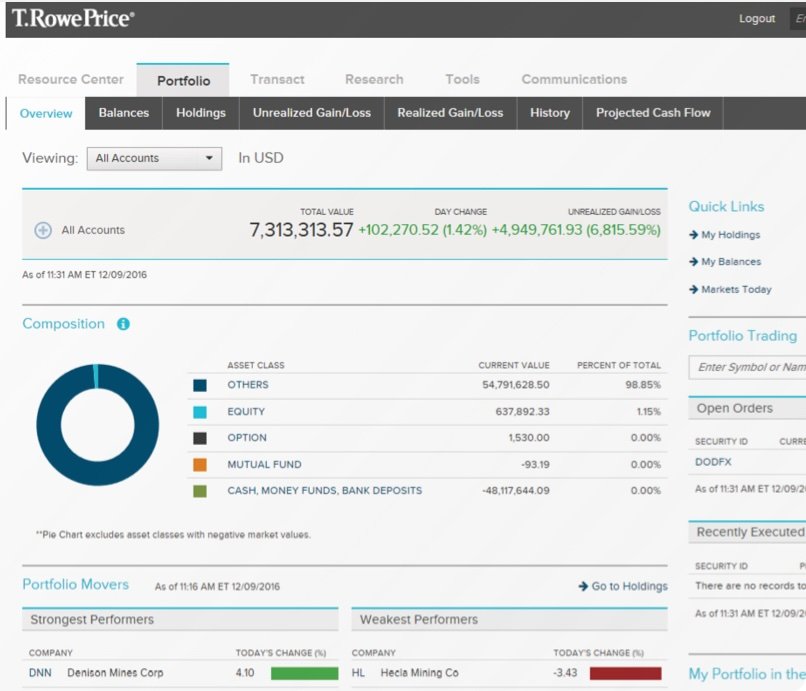The image size is (806, 691).
Task: Click the 1,530.00 OPTION current value
Action: (529, 438)
